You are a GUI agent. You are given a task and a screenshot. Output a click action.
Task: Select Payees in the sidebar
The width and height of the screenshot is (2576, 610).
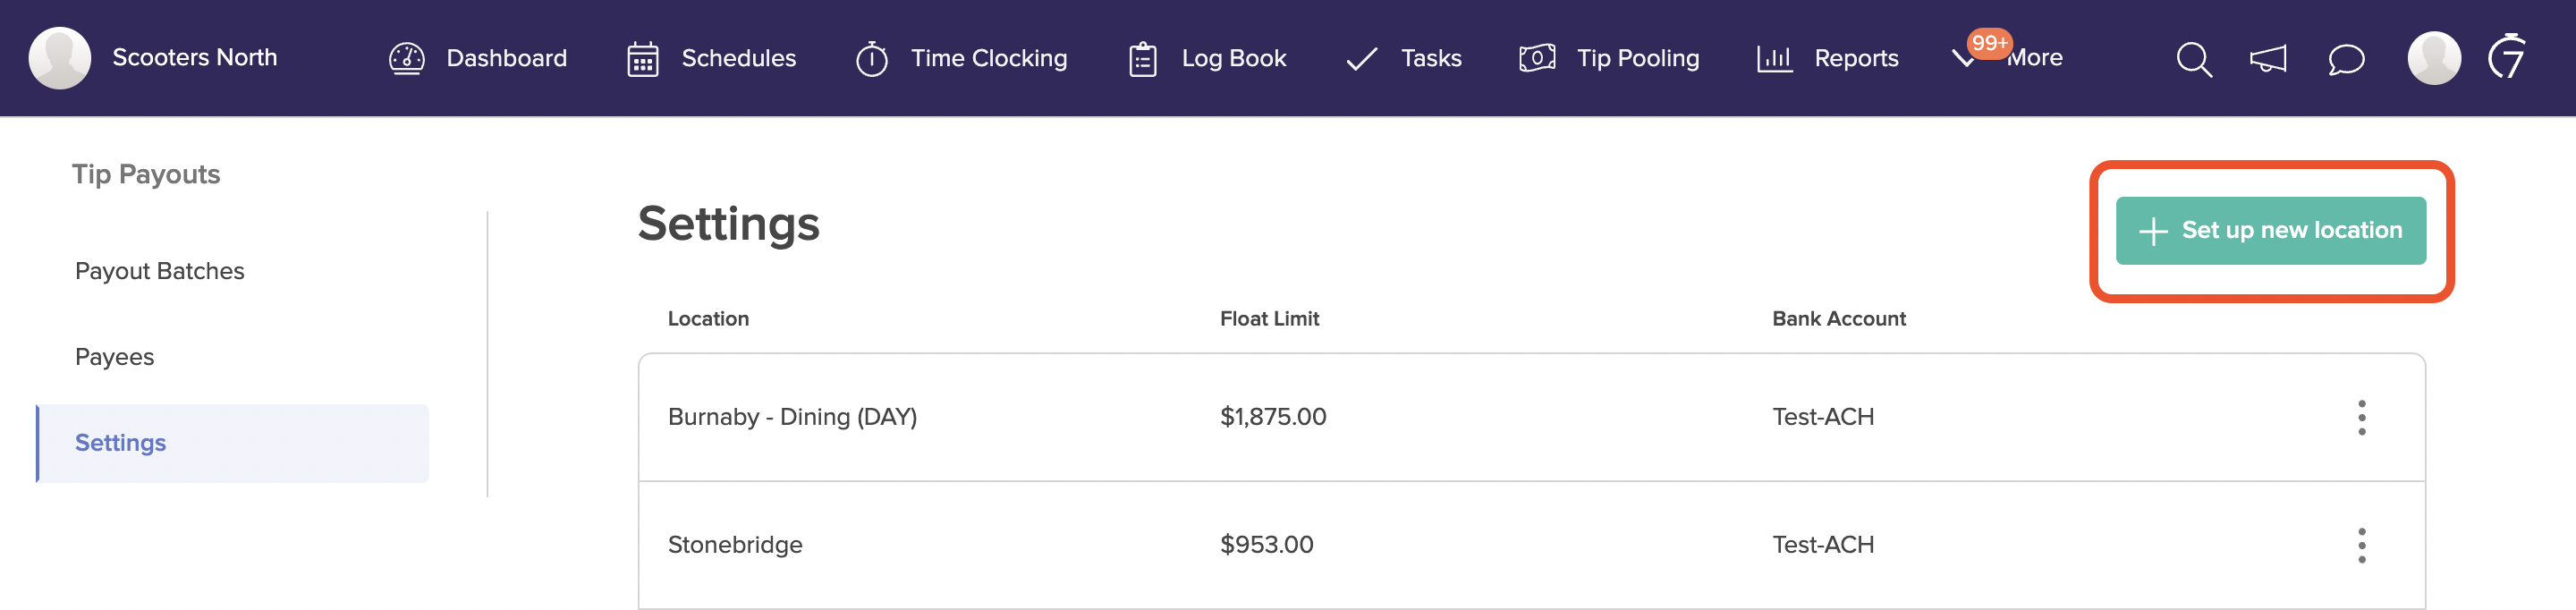point(115,357)
